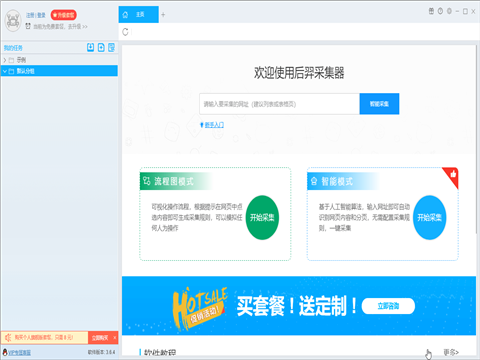Click the clock icon in the title bar
This screenshot has width=480, height=360.
pos(440,11)
